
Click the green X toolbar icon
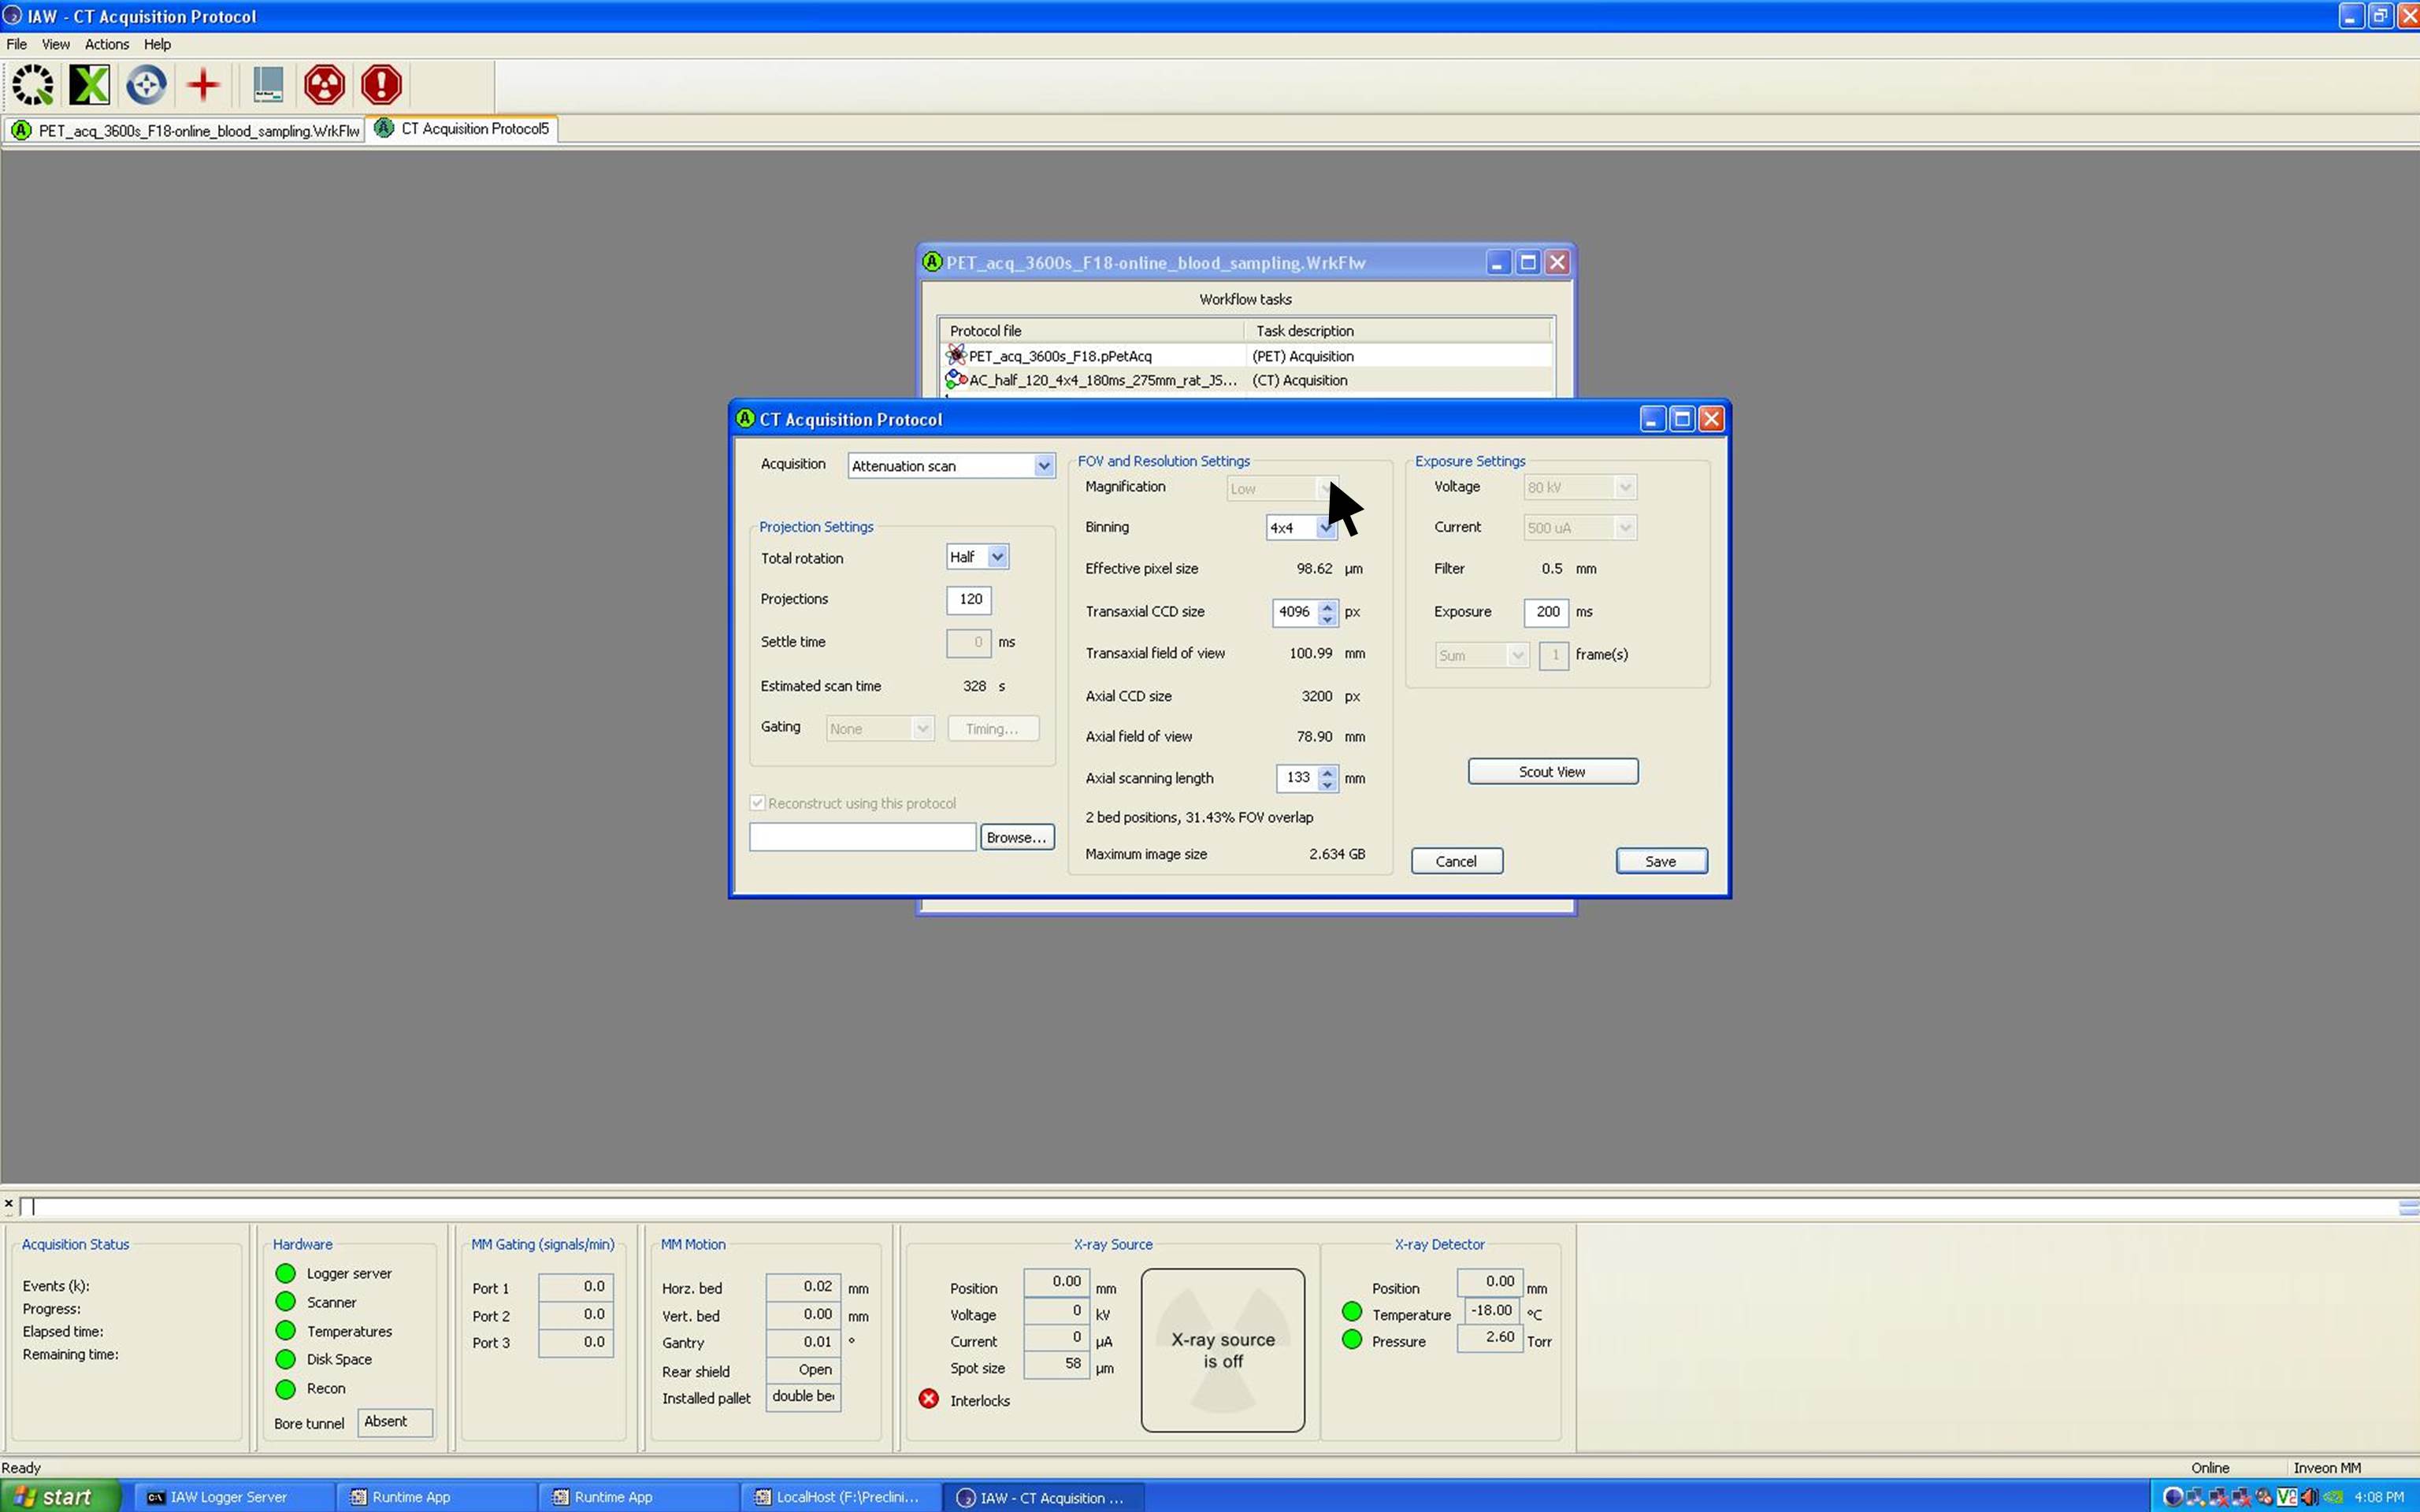coord(89,85)
